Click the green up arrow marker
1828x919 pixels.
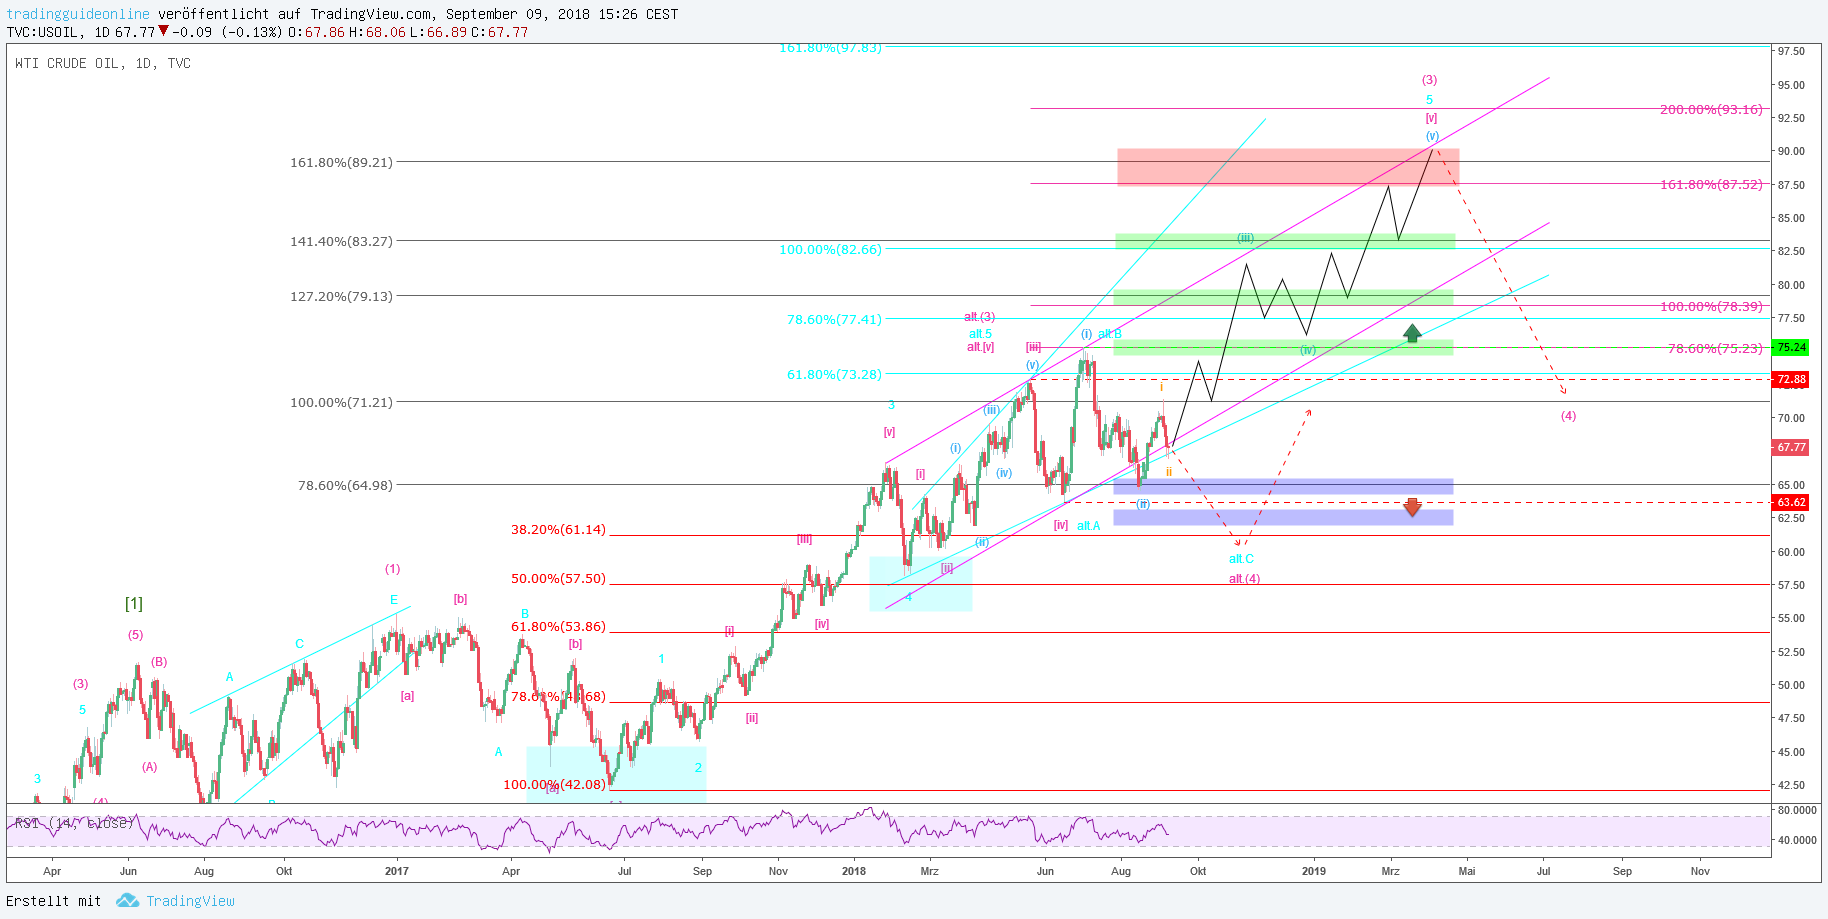coord(1412,333)
